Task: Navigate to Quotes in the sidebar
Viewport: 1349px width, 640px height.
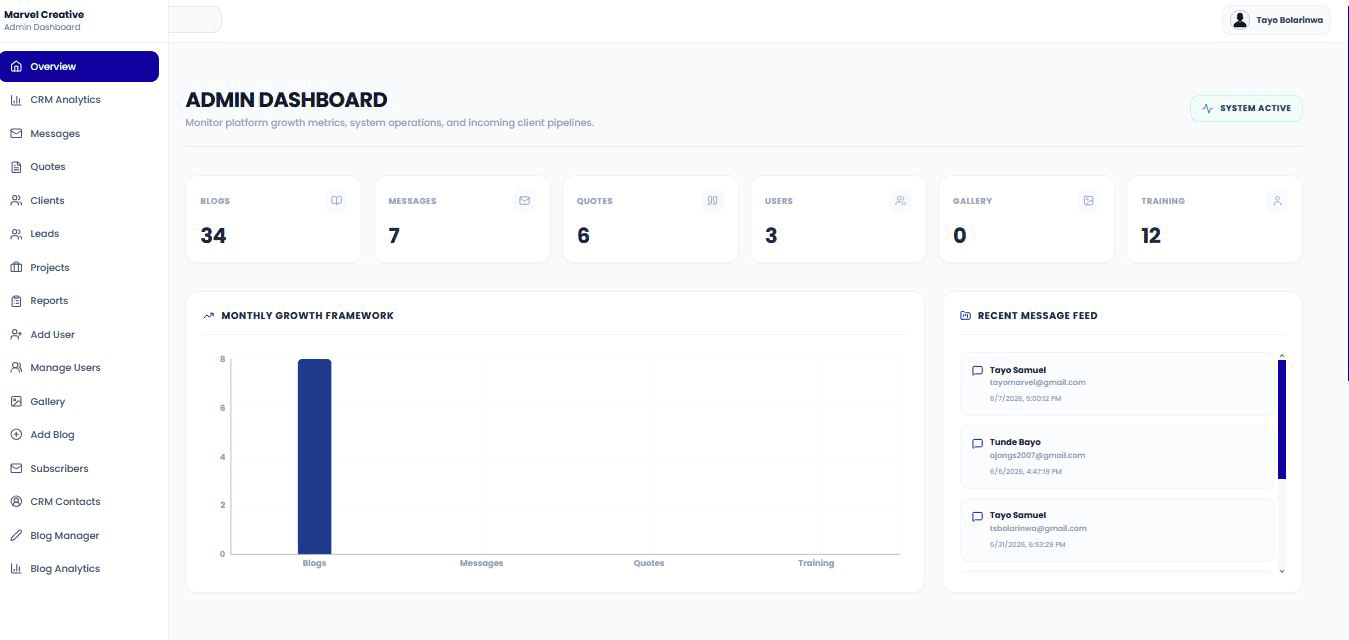Action: pos(79,167)
